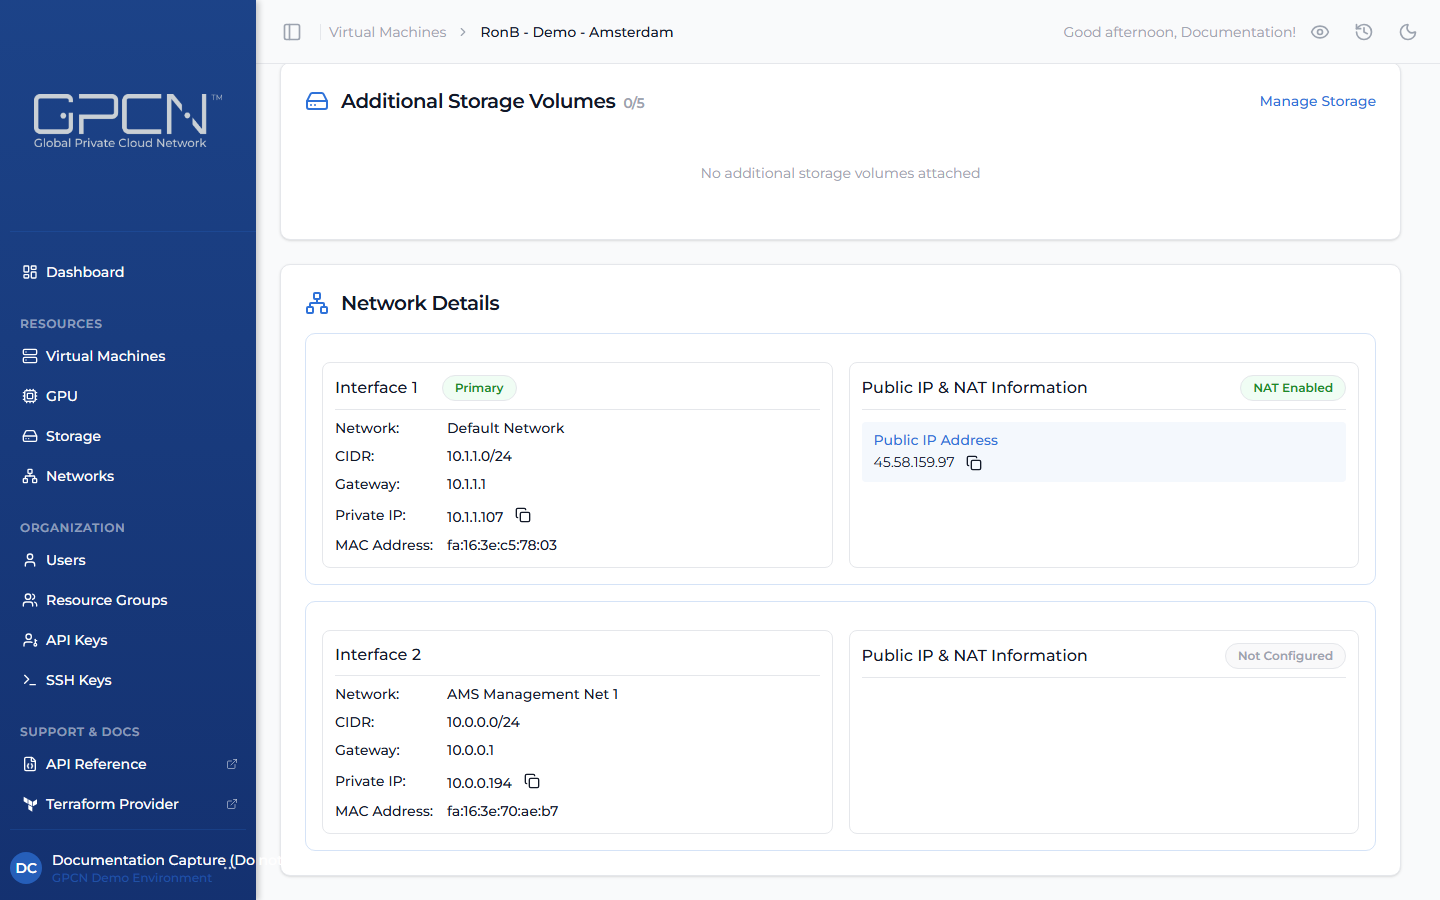Click the Terraform Provider logo icon

30,804
